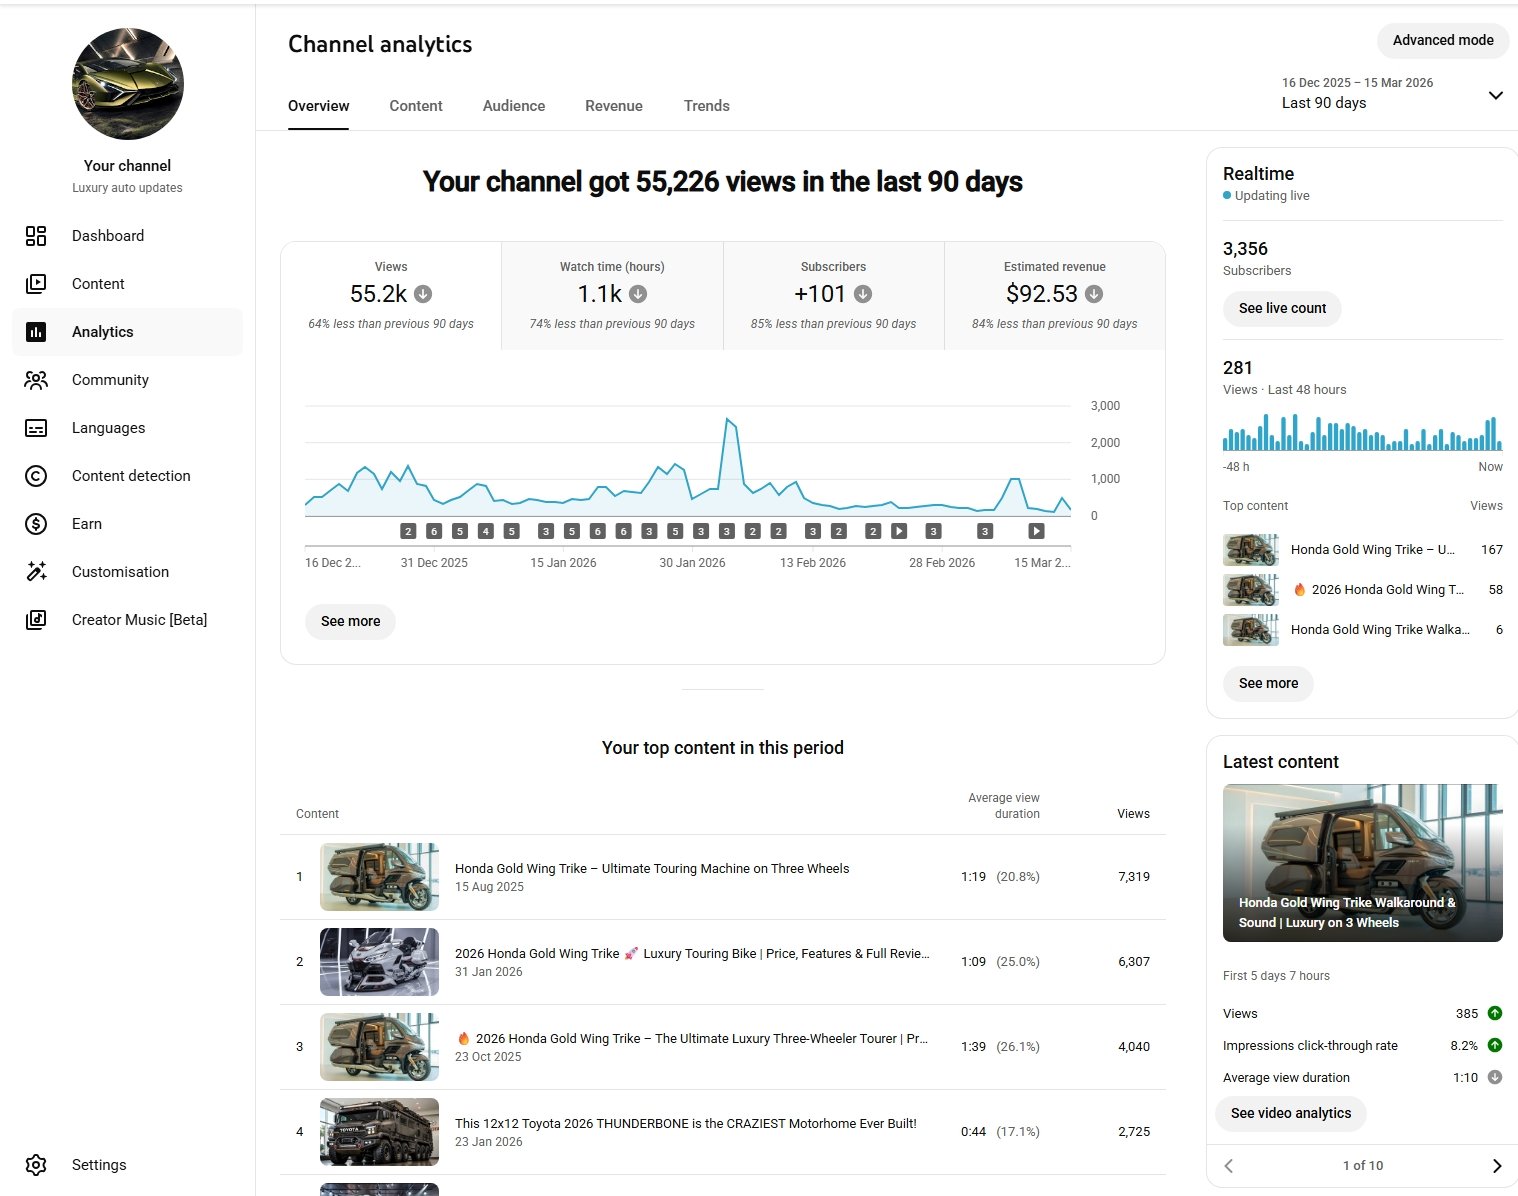Expand the Last 90 days date range dropdown
The image size is (1518, 1196).
point(1495,96)
